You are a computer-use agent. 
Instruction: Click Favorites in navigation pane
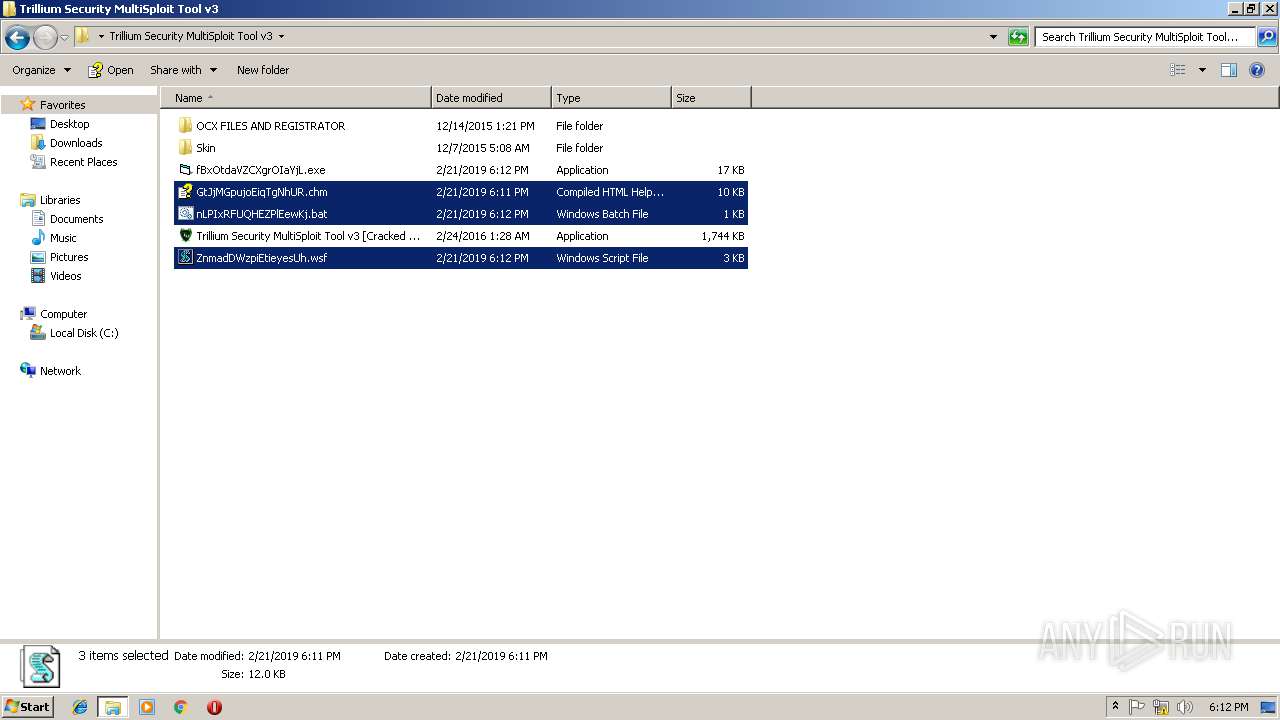tap(62, 105)
